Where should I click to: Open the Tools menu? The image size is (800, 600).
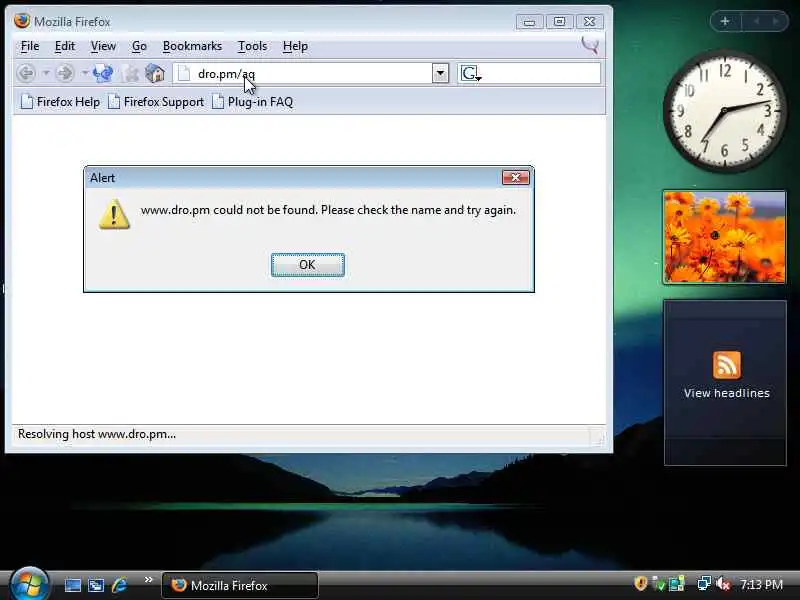253,46
